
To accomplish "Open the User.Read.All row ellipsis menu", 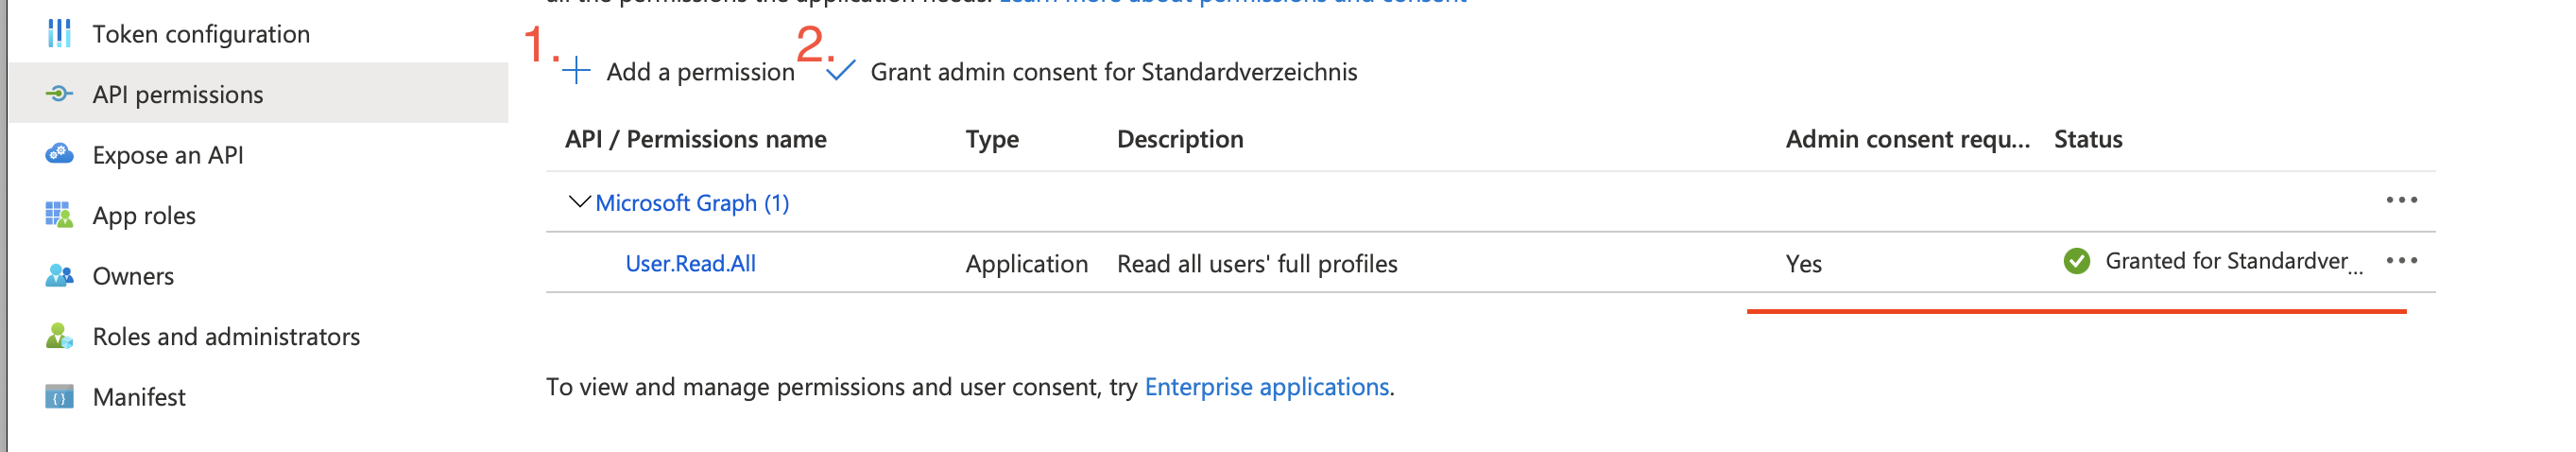I will pos(2400,261).
